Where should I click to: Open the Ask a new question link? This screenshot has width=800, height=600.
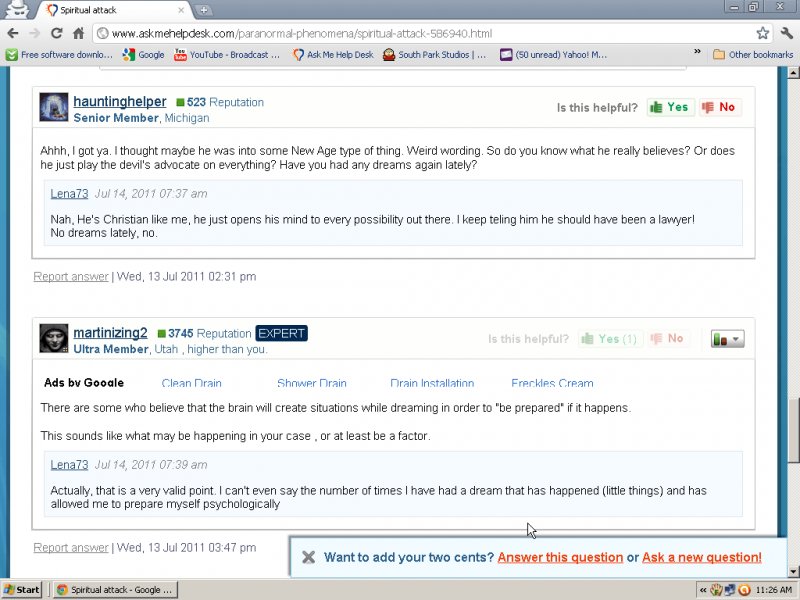coord(701,557)
